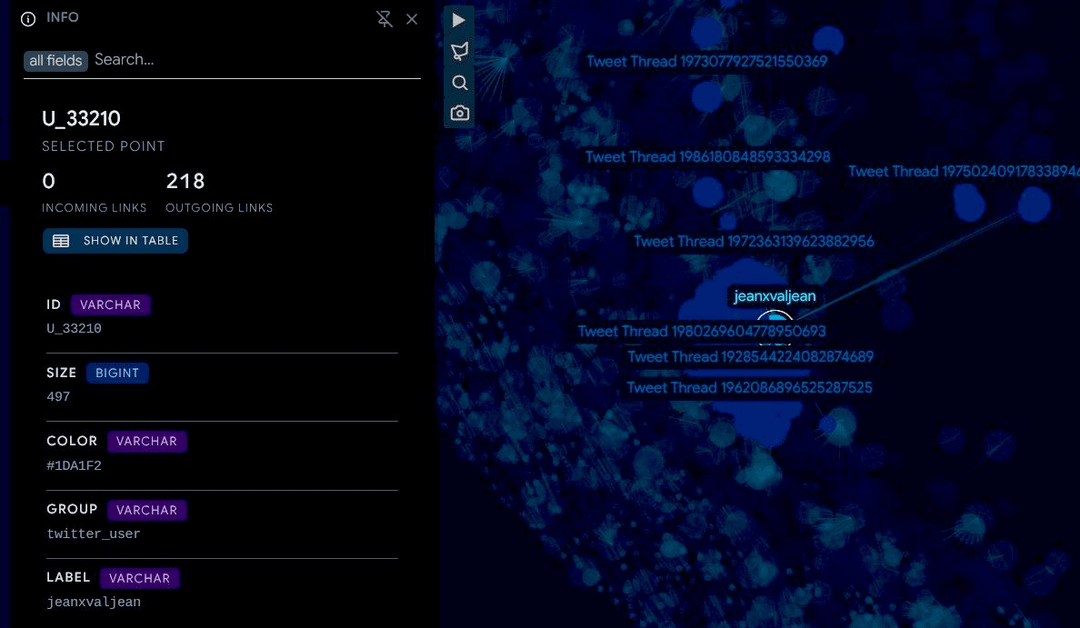This screenshot has height=628, width=1080.
Task: Click VARCHAR badge next to GROUP field
Action: tap(146, 510)
